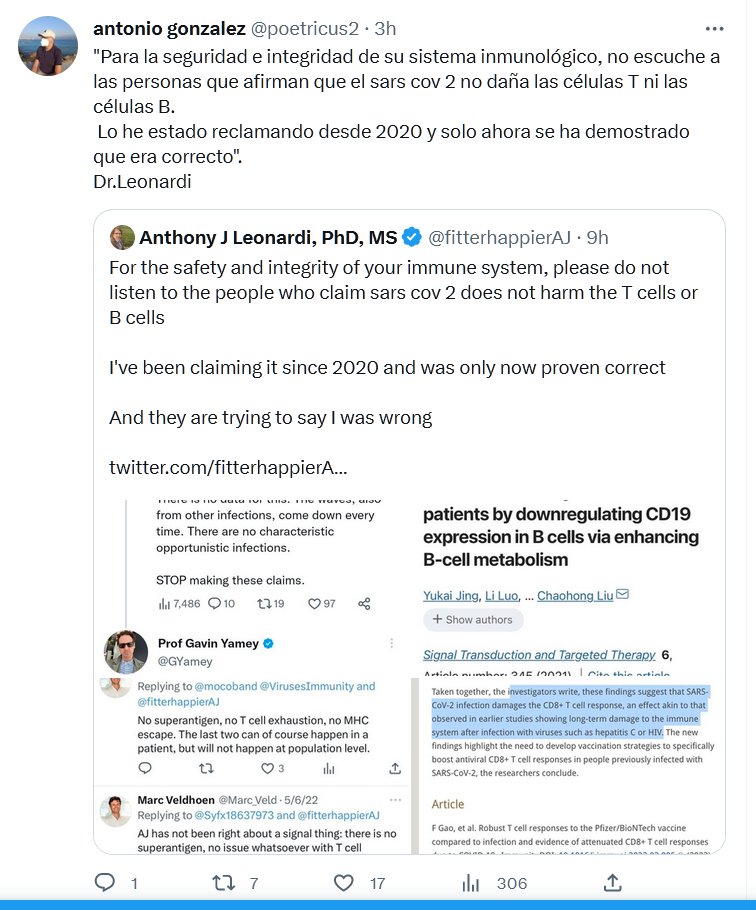756x910 pixels.
Task: Click the Chaohong Liu author link
Action: click(575, 596)
